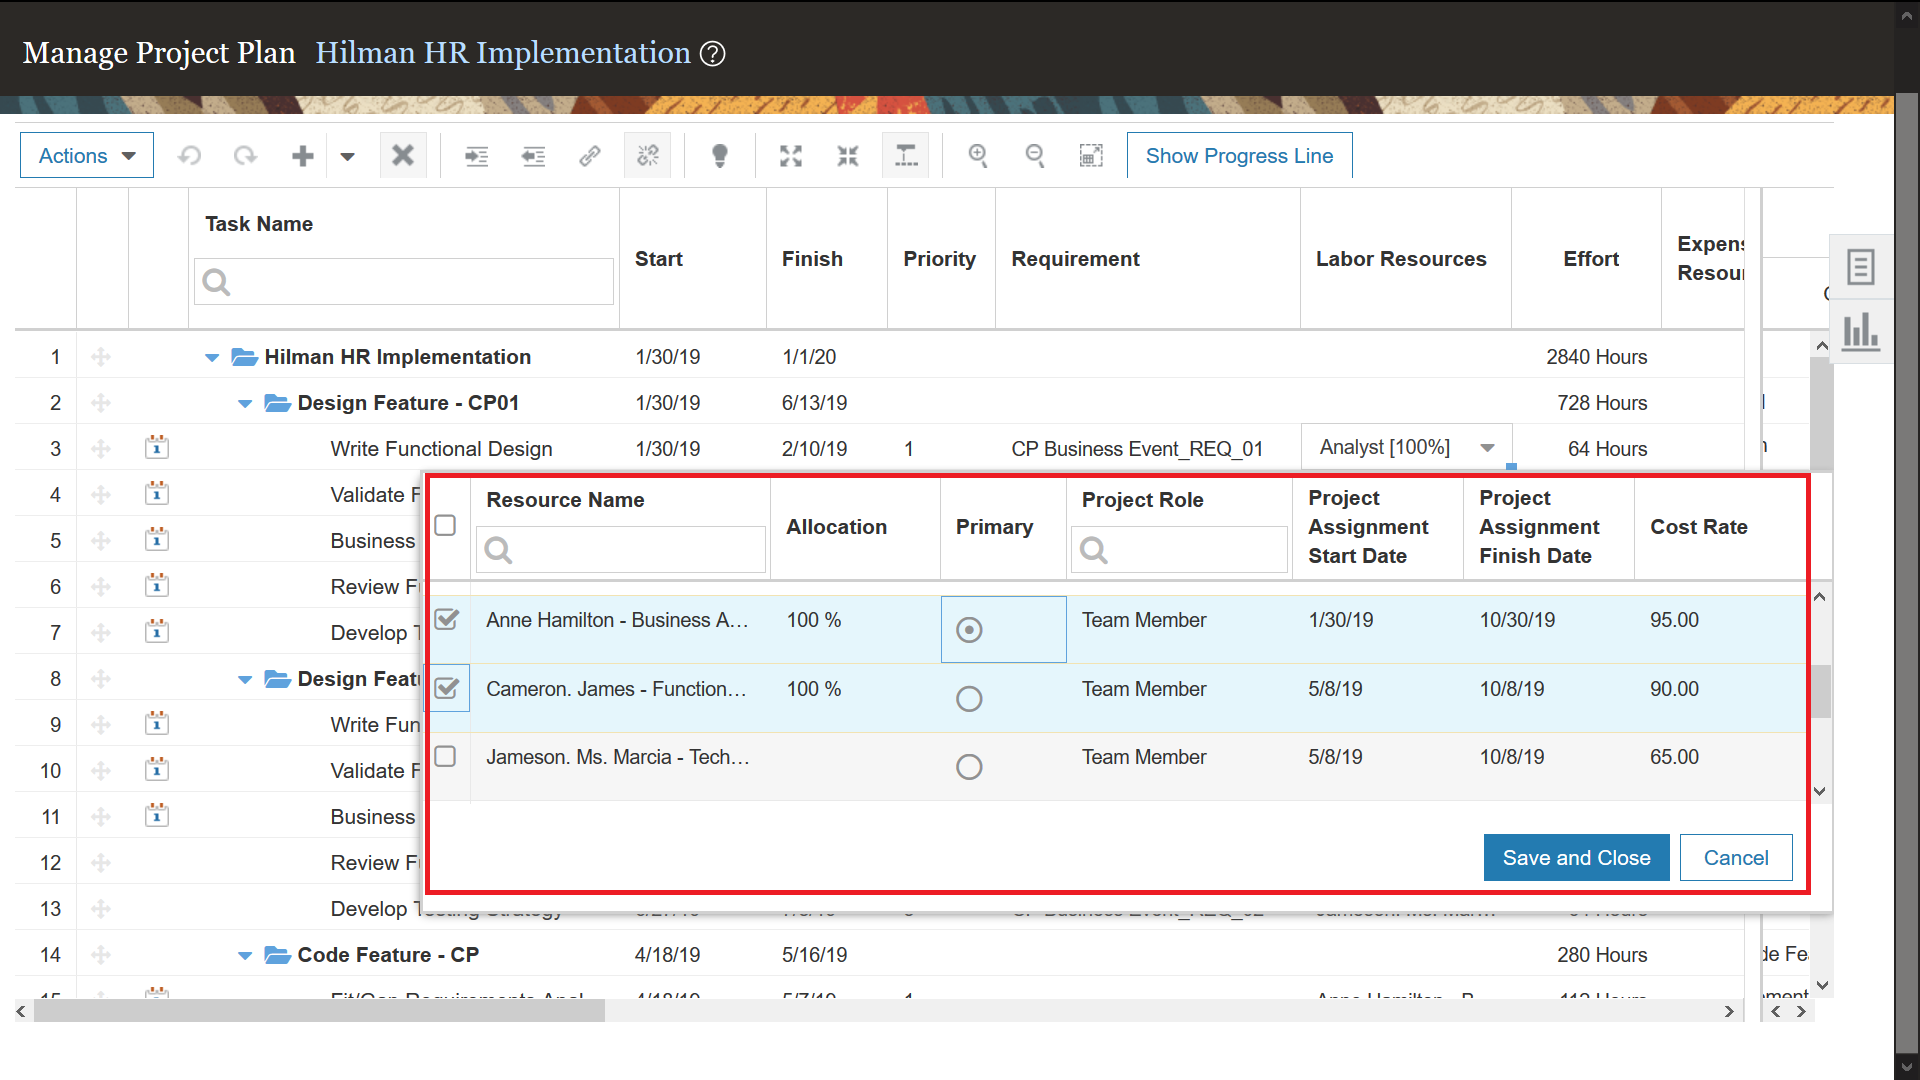
Task: Click the plus add task icon
Action: (302, 156)
